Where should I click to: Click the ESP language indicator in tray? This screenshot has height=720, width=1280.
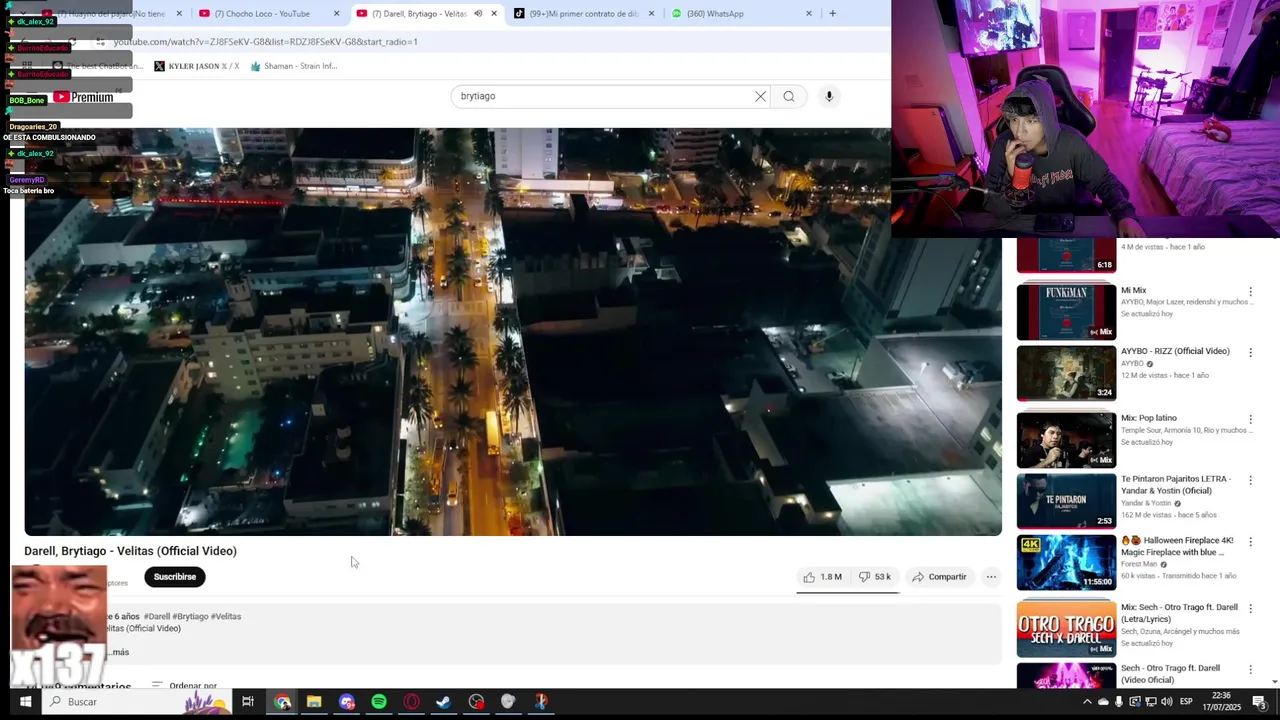tap(1187, 702)
